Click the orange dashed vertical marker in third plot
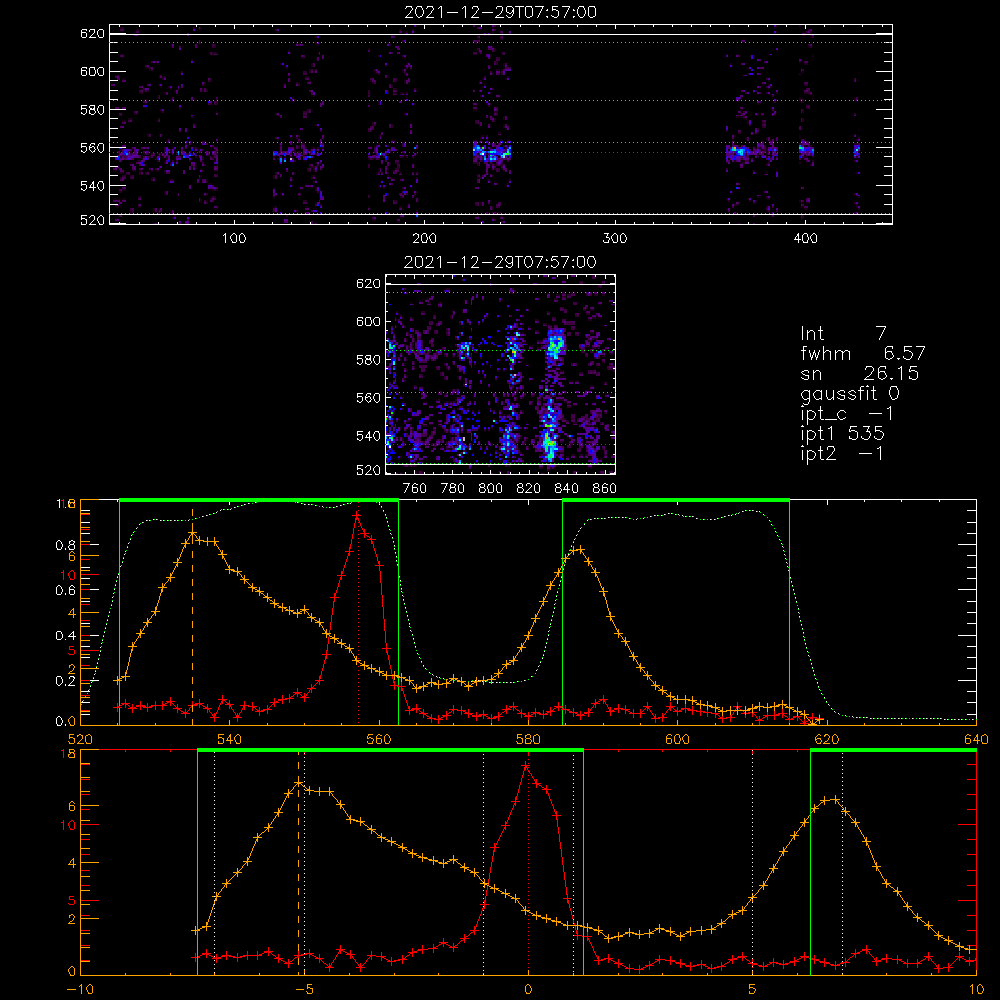This screenshot has width=1000, height=1000. click(x=193, y=616)
